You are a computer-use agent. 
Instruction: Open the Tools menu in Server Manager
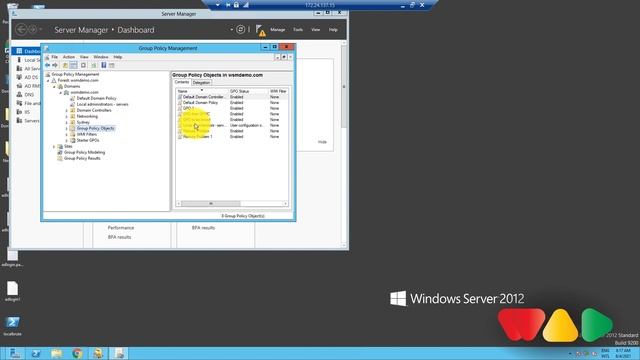click(298, 30)
